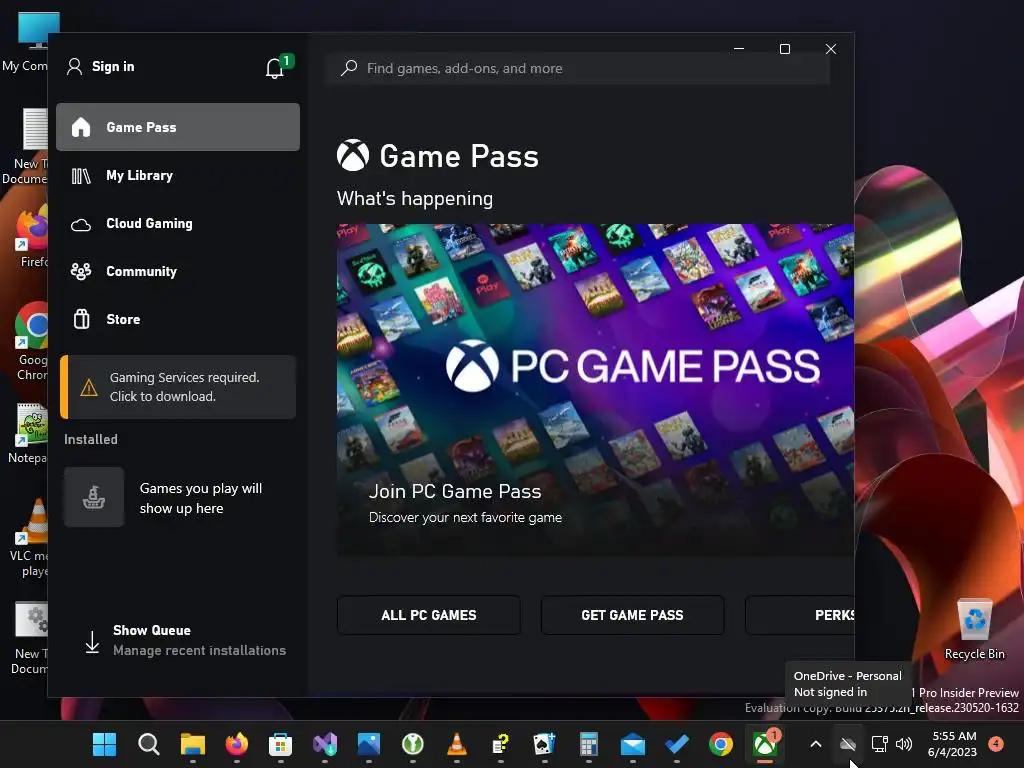This screenshot has height=768, width=1024.
Task: Open the clock showing 5:55 AM
Action: 953,744
